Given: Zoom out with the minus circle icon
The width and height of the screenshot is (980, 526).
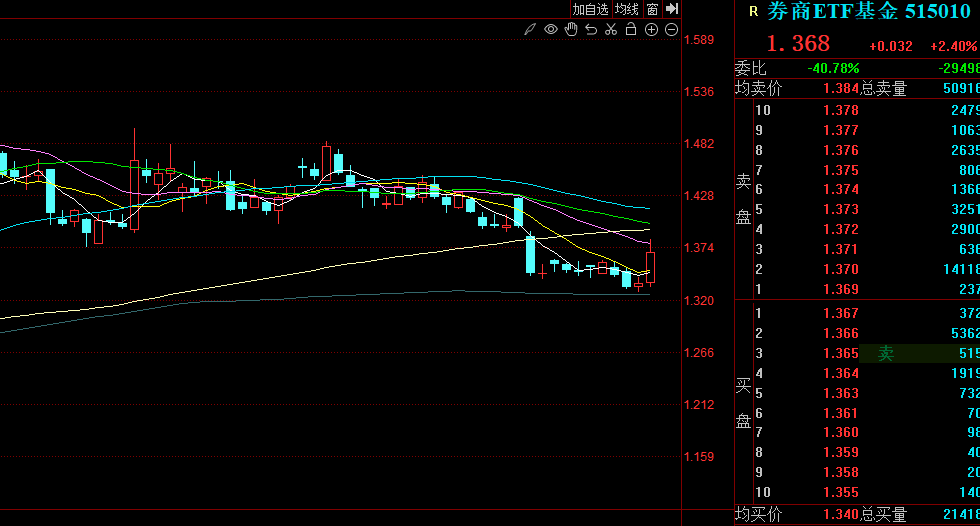Looking at the screenshot, I should pyautogui.click(x=670, y=30).
